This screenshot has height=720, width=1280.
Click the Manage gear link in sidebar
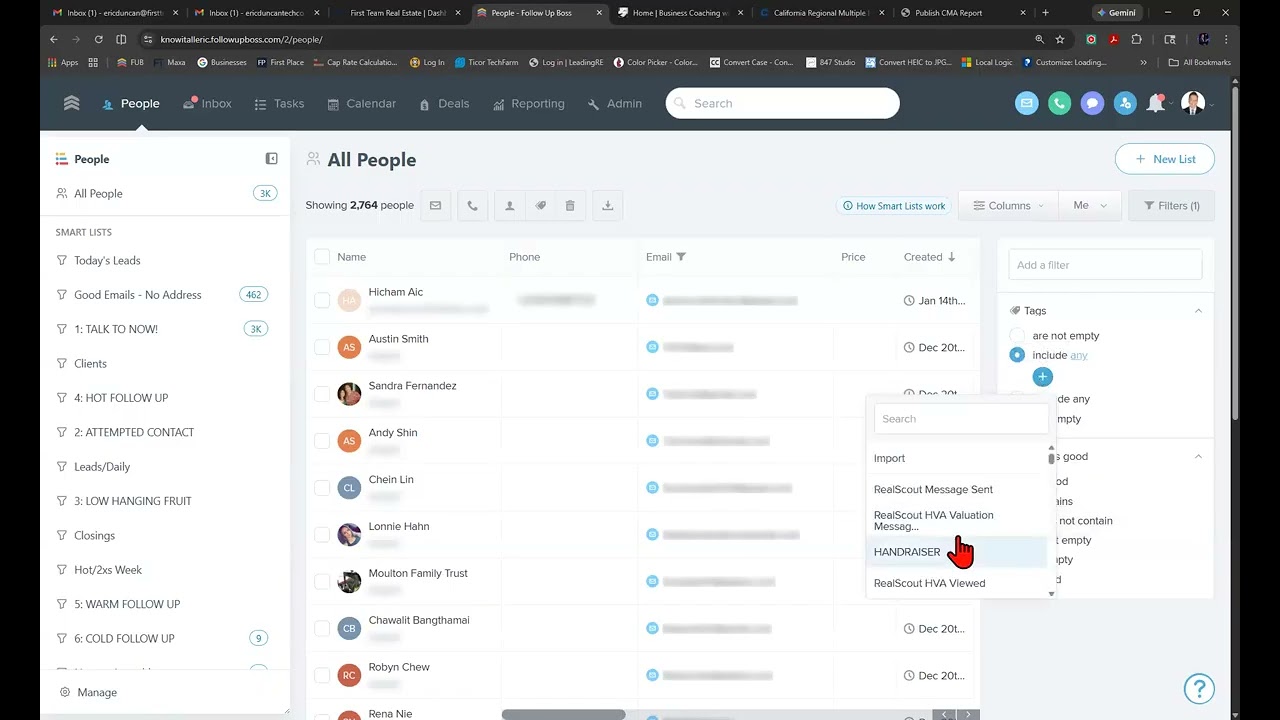88,692
